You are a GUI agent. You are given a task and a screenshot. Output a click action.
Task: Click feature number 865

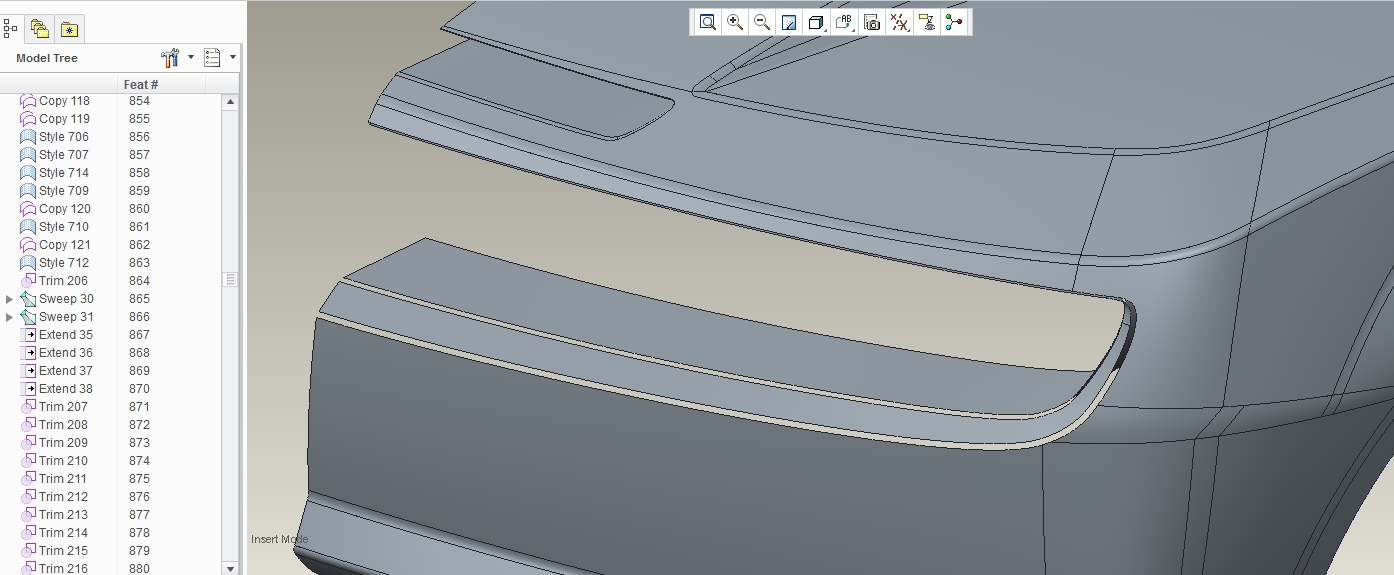(139, 299)
